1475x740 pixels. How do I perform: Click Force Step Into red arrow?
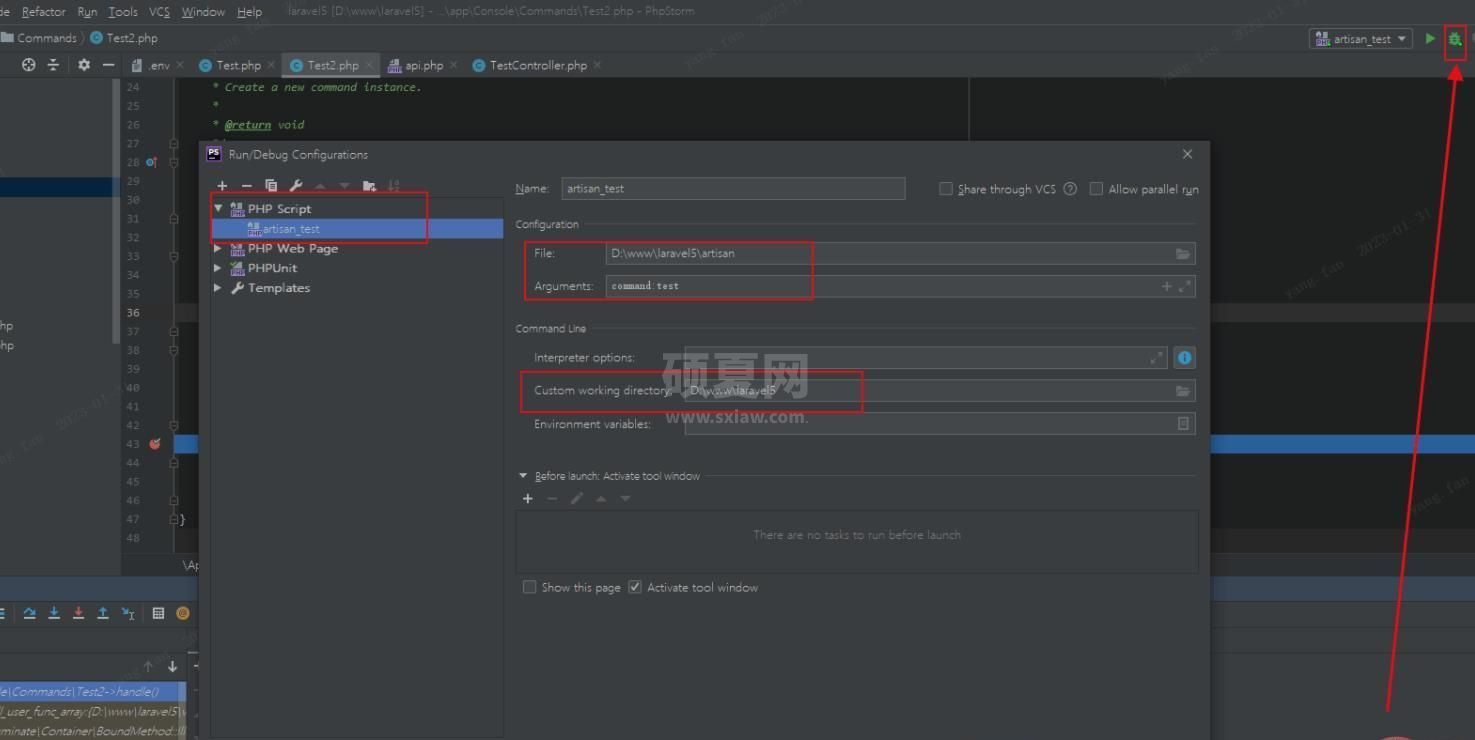[78, 613]
